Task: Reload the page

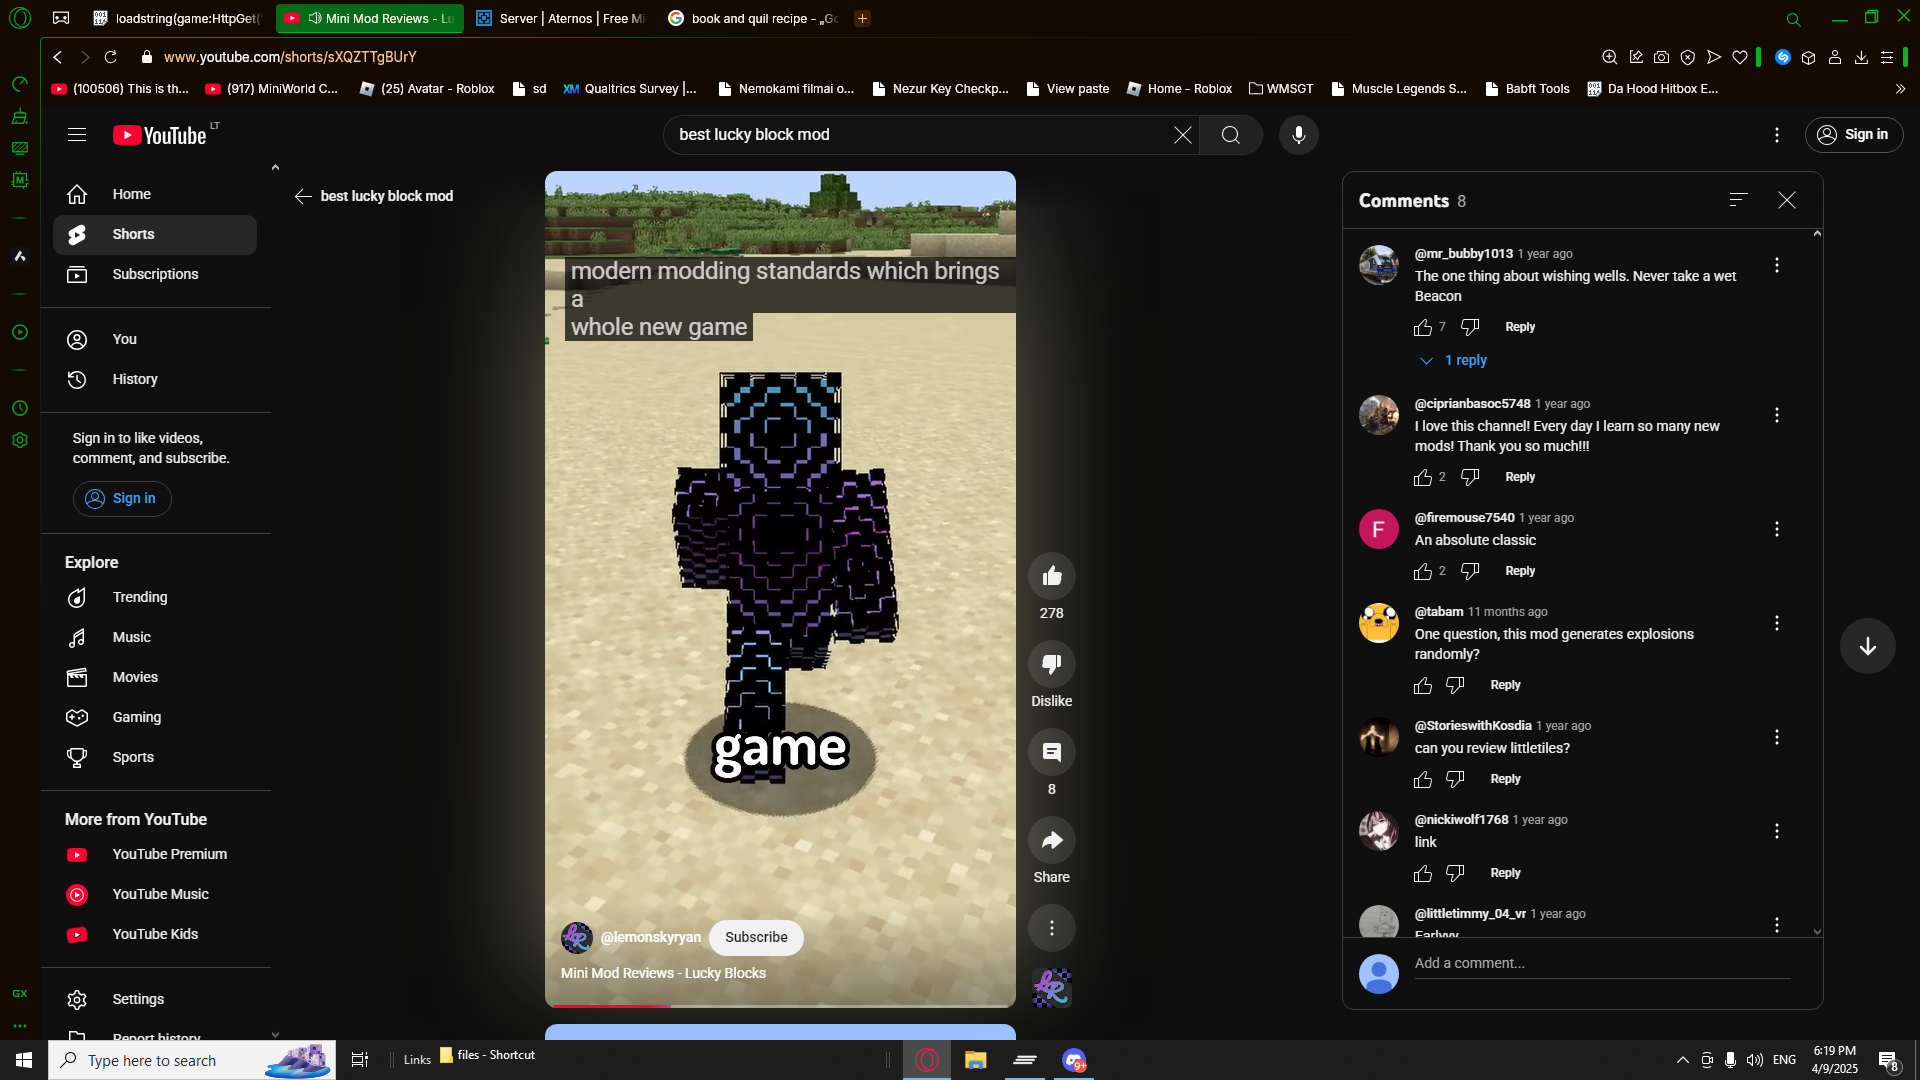Action: (111, 57)
